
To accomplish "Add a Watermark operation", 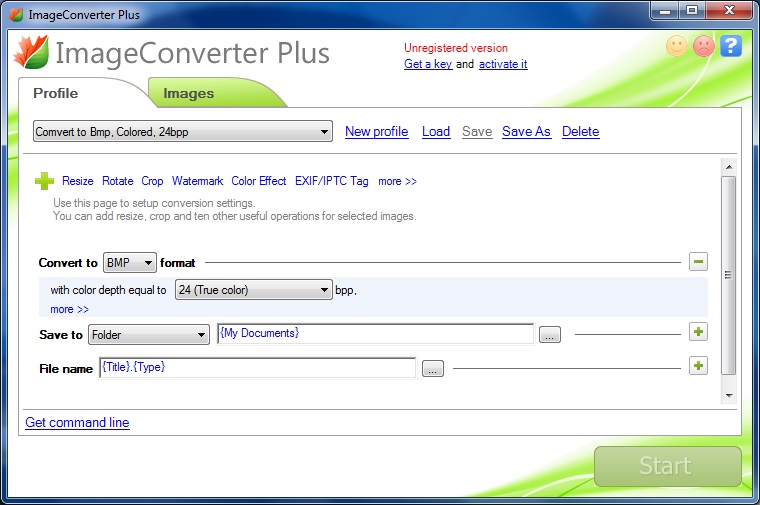I will coord(197,181).
